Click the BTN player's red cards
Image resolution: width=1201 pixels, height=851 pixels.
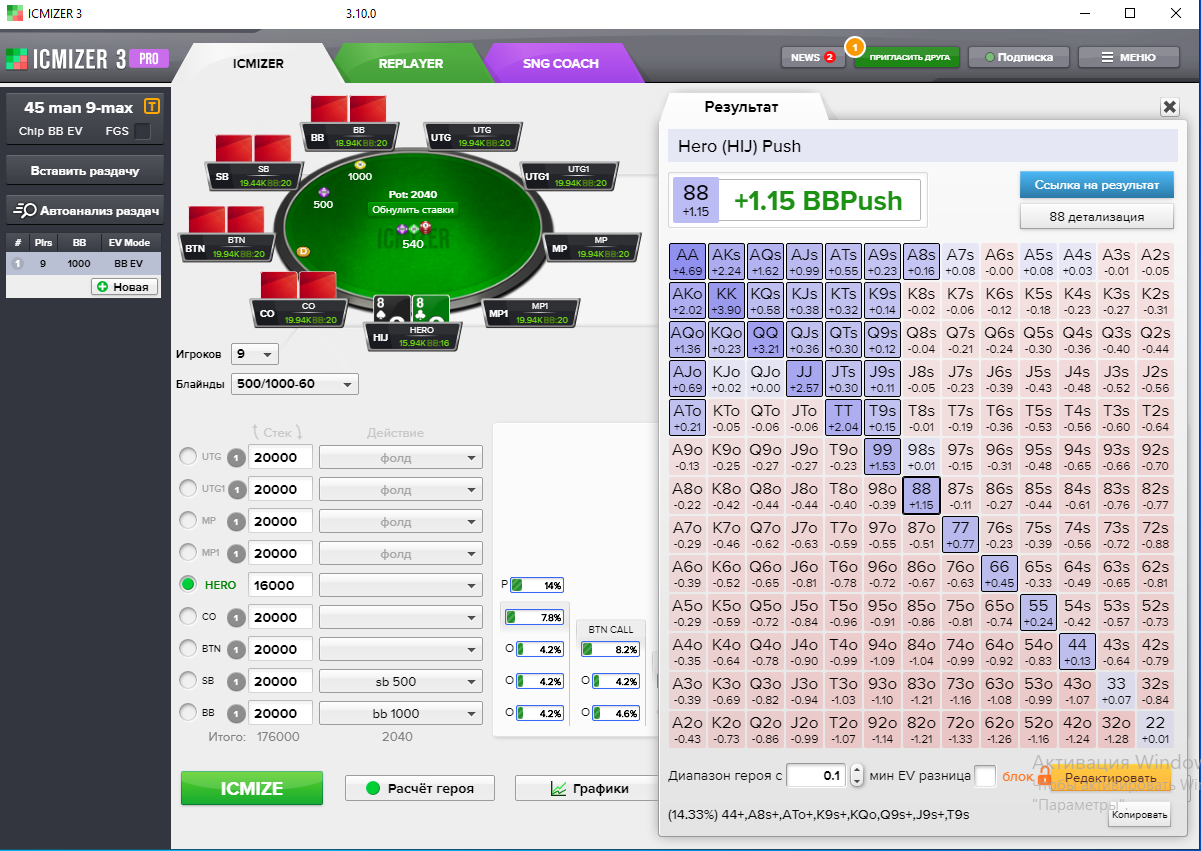click(x=226, y=218)
